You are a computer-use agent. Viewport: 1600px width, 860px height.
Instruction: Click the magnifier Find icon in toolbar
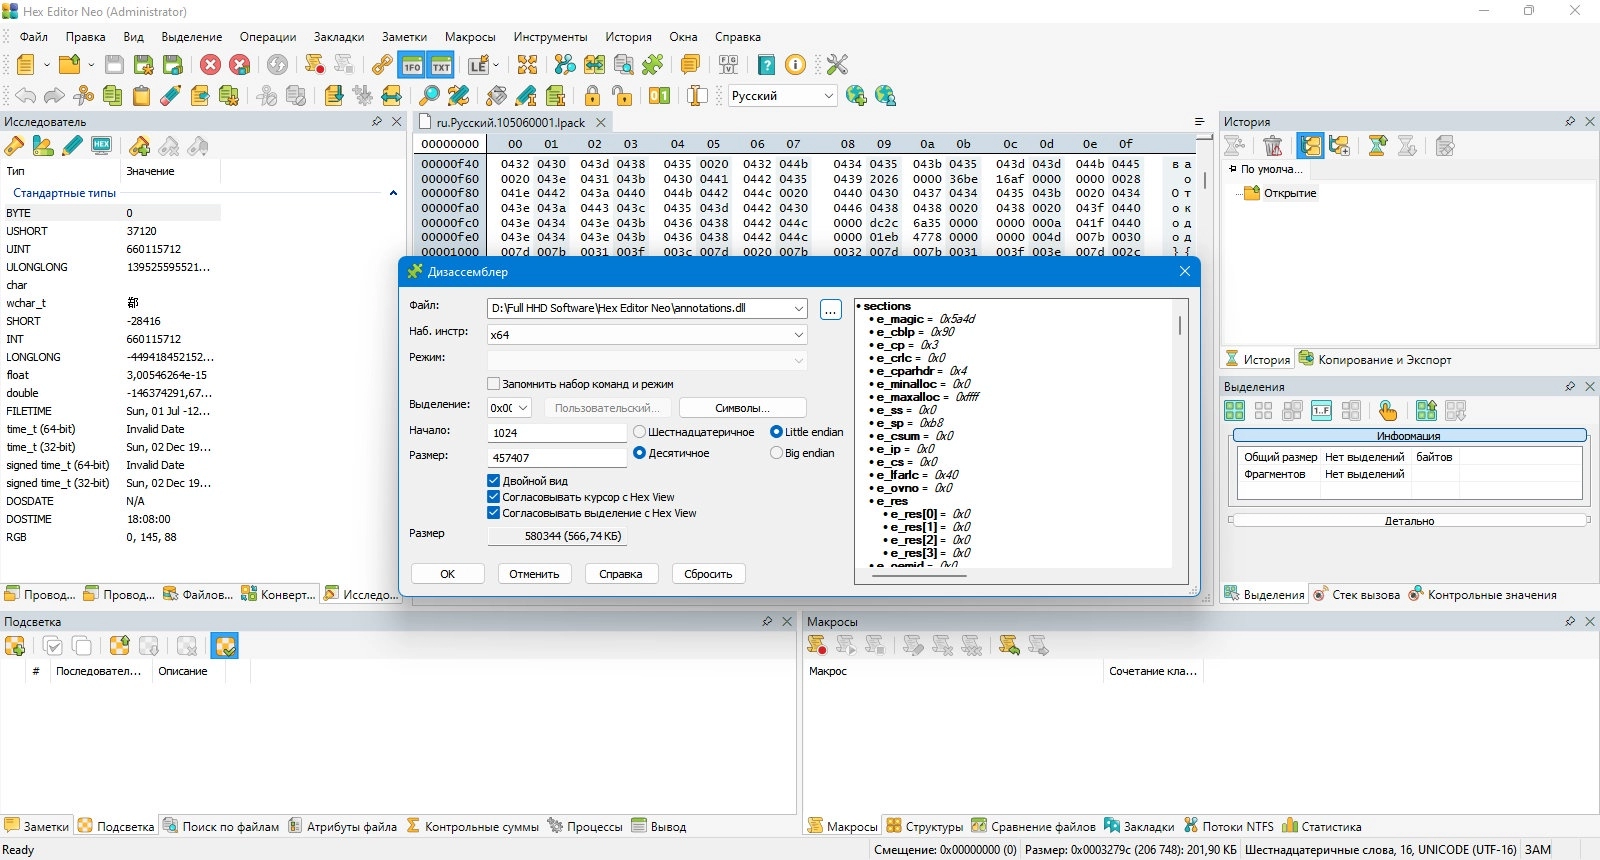[429, 96]
